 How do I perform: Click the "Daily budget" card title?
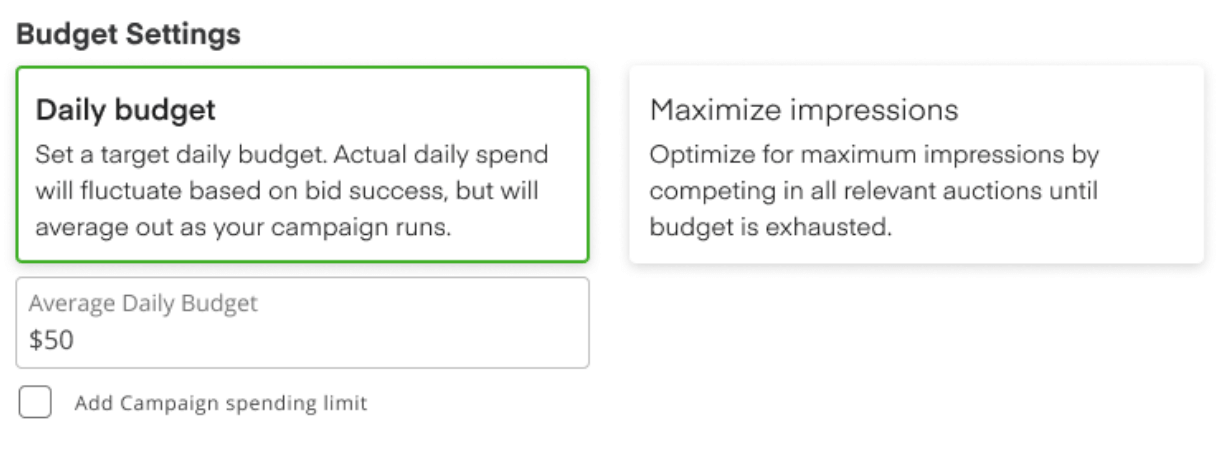tap(126, 109)
